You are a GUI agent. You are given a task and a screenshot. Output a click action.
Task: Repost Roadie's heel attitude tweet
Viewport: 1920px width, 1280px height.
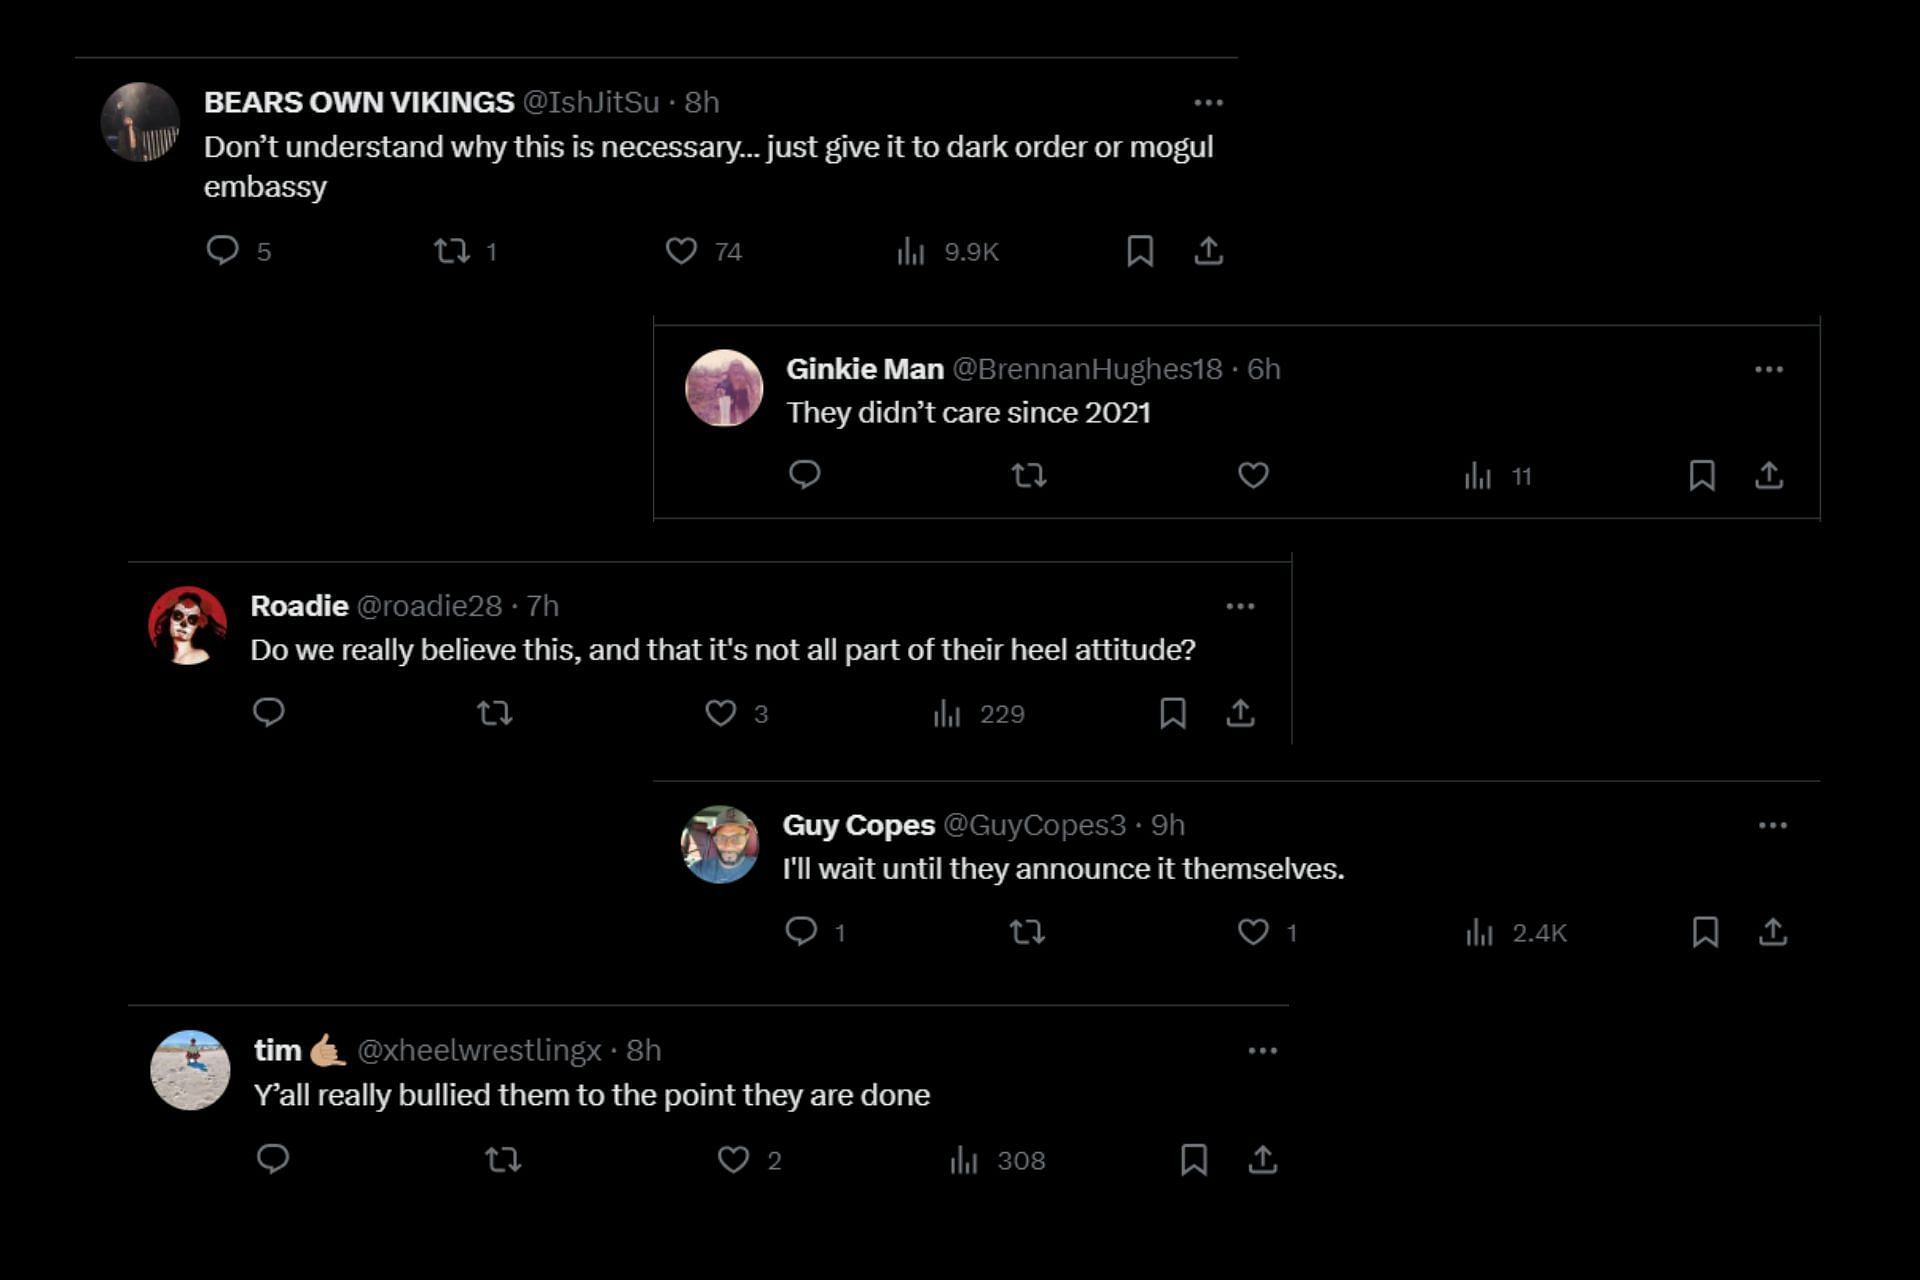coord(495,713)
